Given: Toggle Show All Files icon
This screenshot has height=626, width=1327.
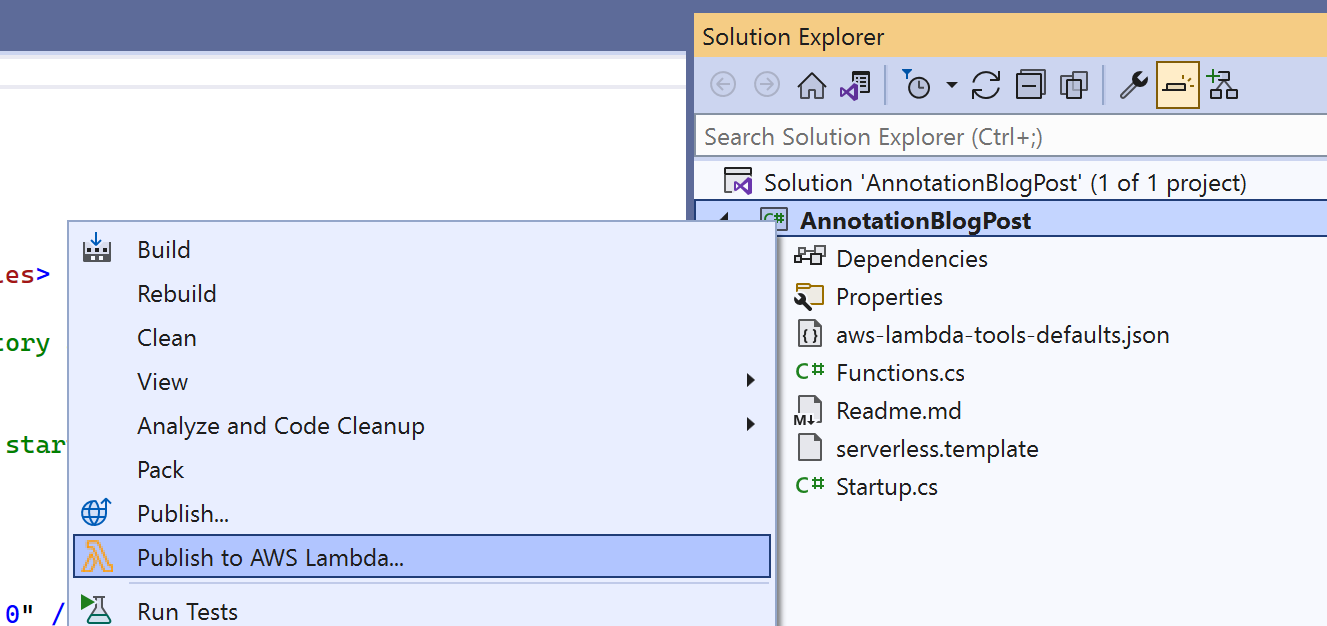Looking at the screenshot, I should [1074, 86].
